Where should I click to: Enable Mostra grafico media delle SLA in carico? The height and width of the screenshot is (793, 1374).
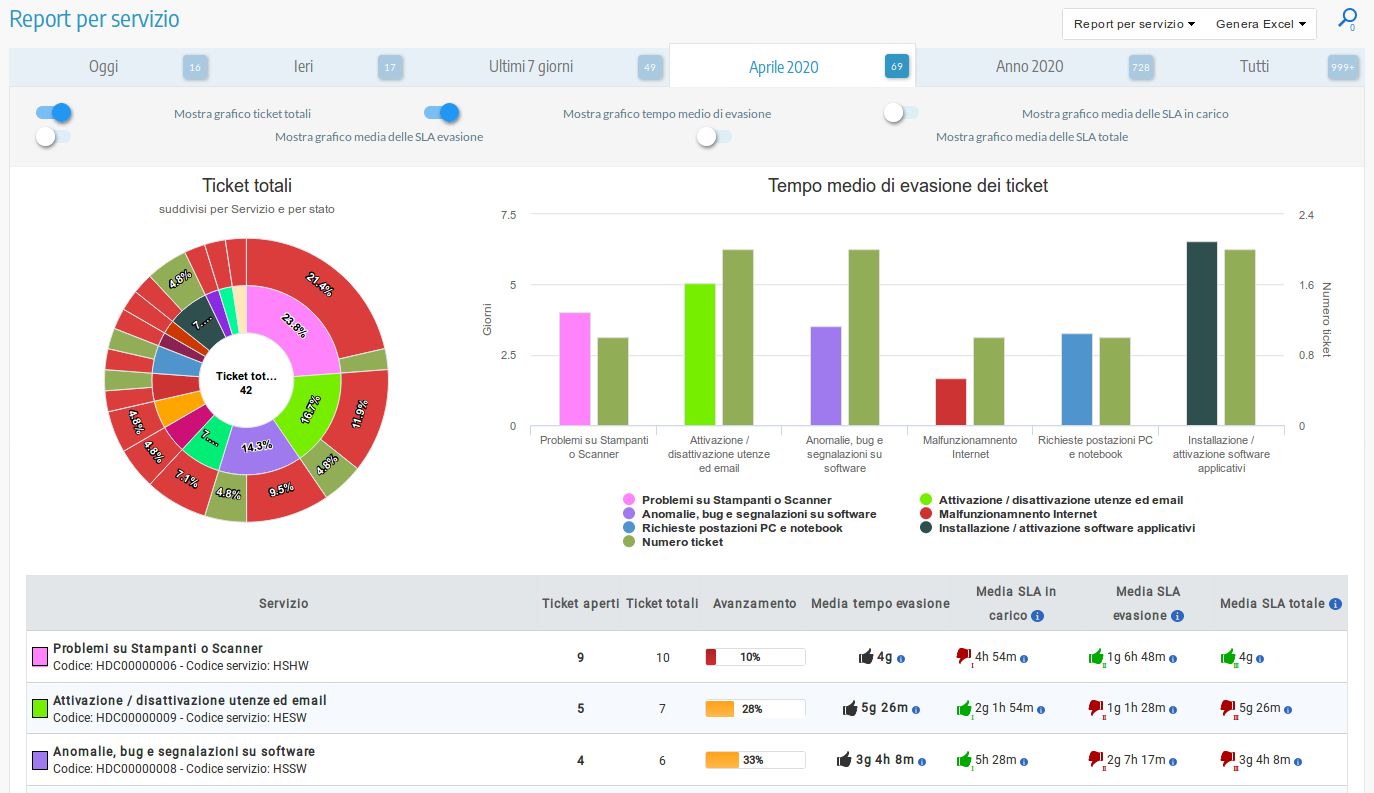pyautogui.click(x=901, y=113)
